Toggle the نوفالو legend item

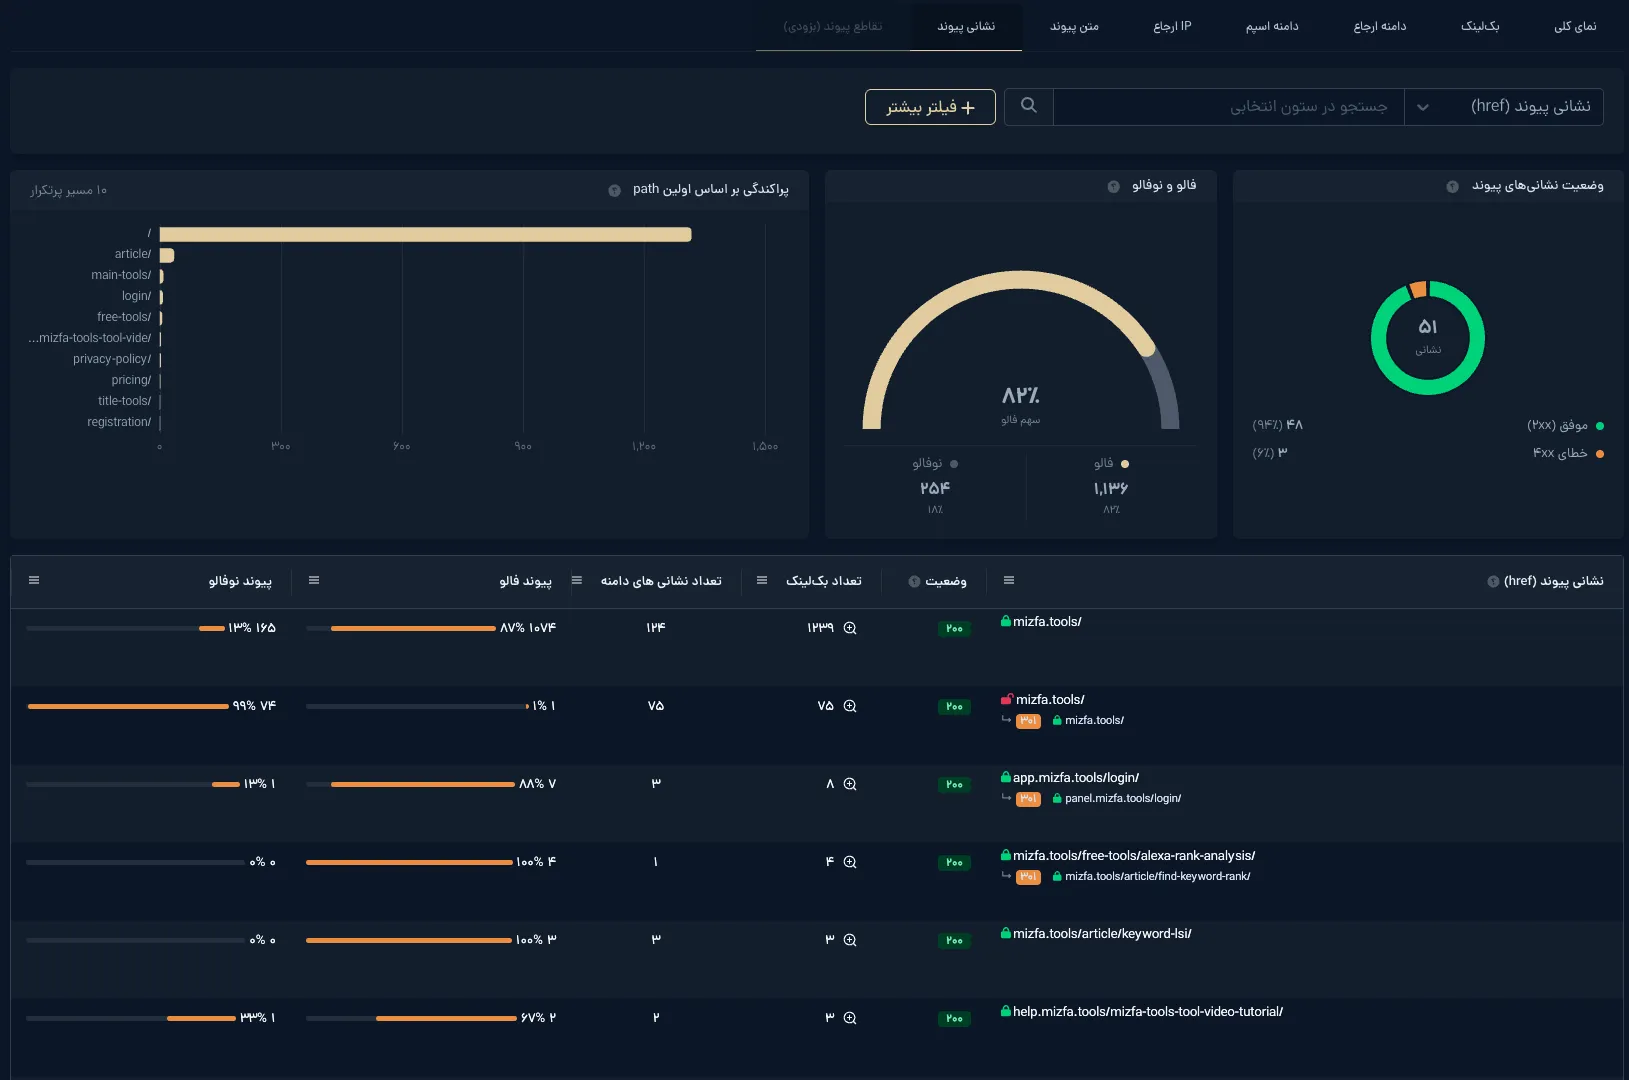935,464
